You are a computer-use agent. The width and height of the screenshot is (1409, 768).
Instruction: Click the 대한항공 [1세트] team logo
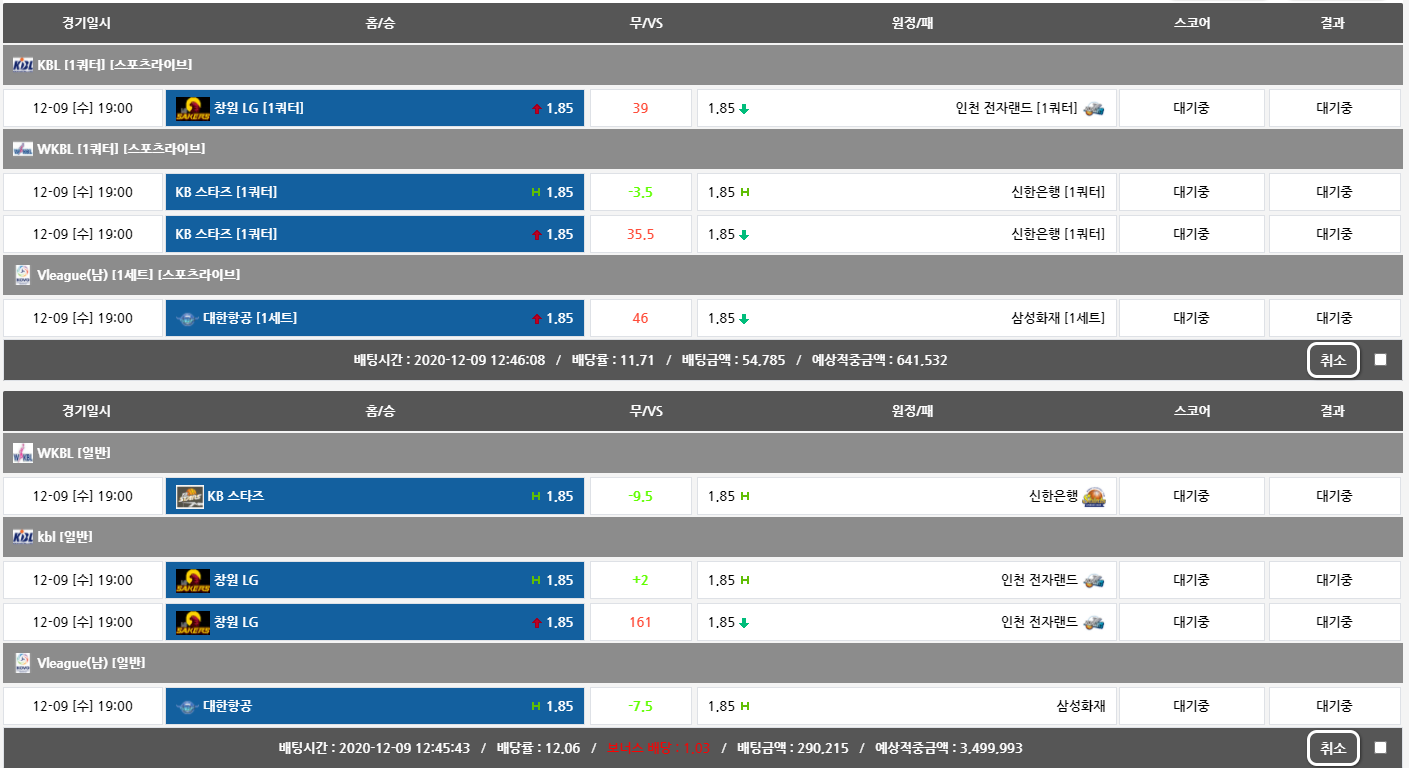tap(187, 319)
